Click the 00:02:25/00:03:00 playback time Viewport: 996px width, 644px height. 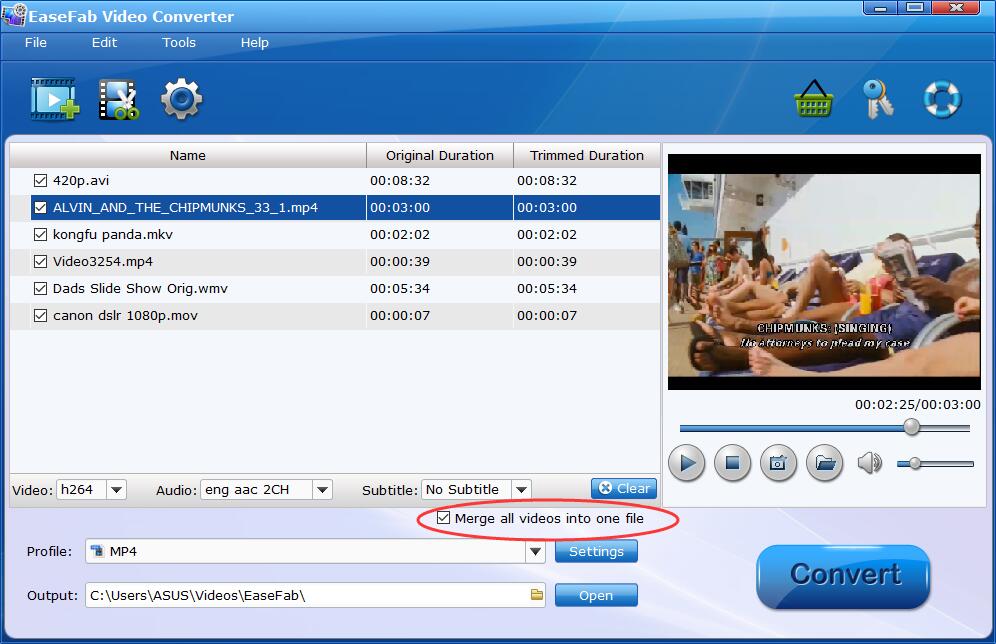pyautogui.click(x=917, y=405)
